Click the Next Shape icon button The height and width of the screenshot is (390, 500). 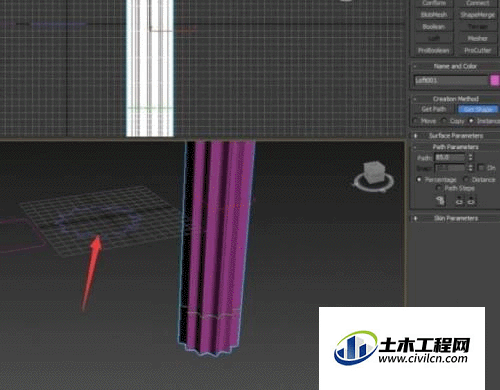pyautogui.click(x=471, y=201)
